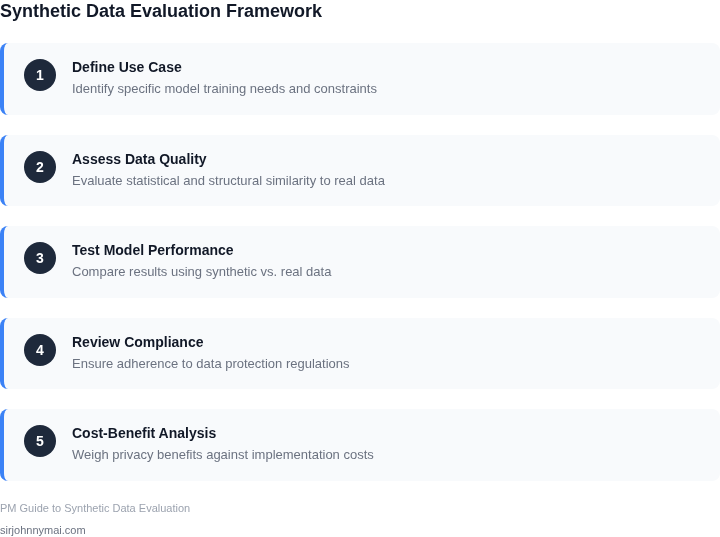720x537 pixels.
Task: Select the 'Synthetic Data Evaluation Framework' heading
Action: coord(161,11)
